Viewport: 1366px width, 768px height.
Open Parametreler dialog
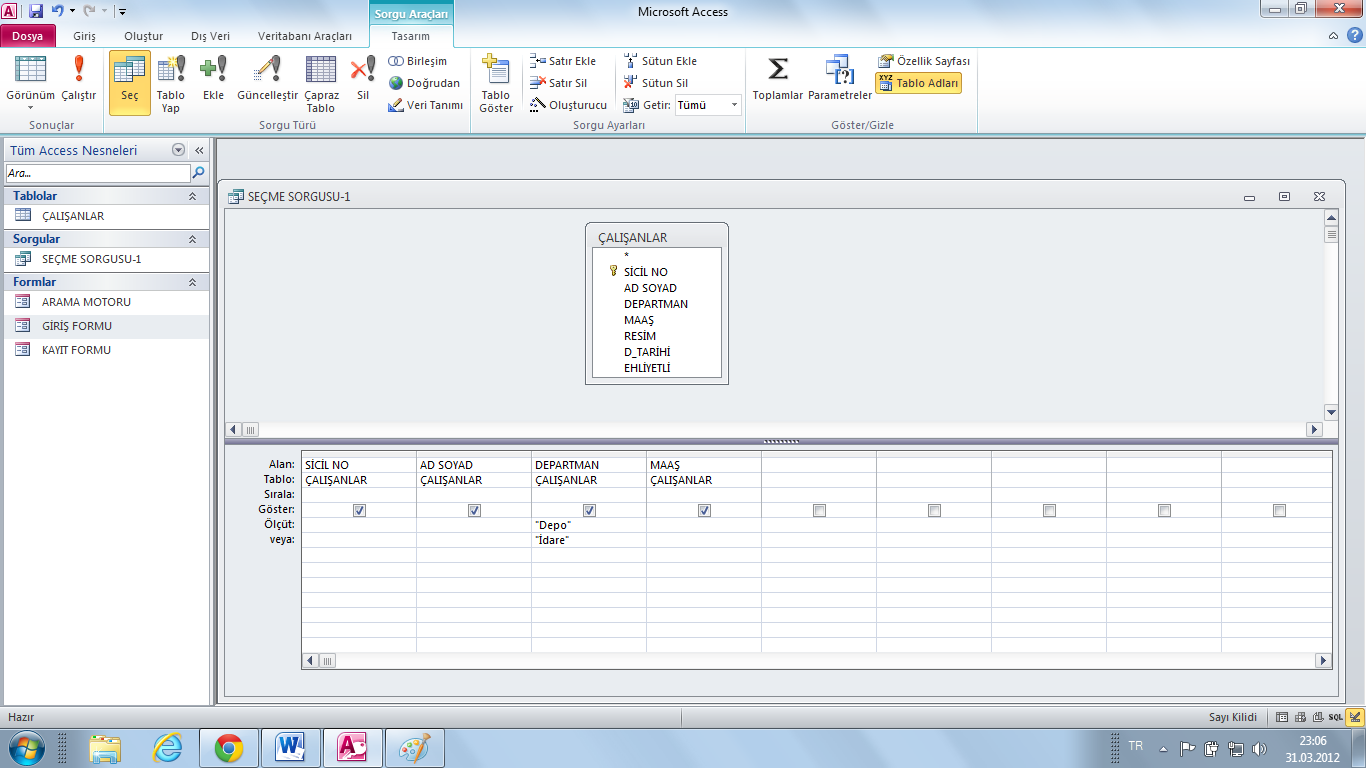click(x=840, y=79)
